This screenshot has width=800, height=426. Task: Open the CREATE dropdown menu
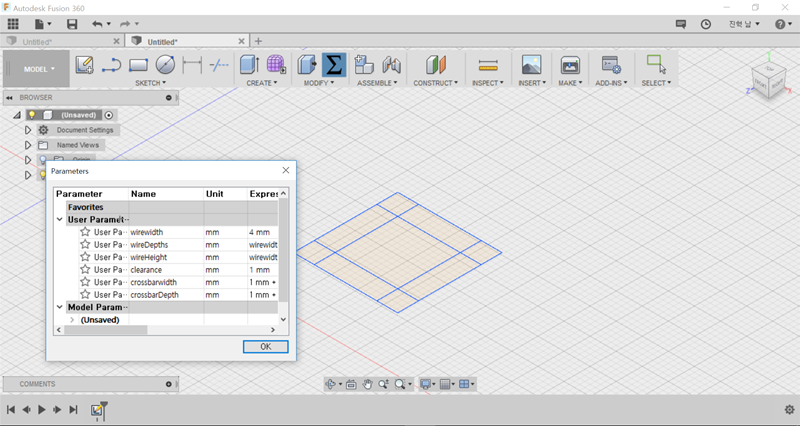tap(262, 83)
